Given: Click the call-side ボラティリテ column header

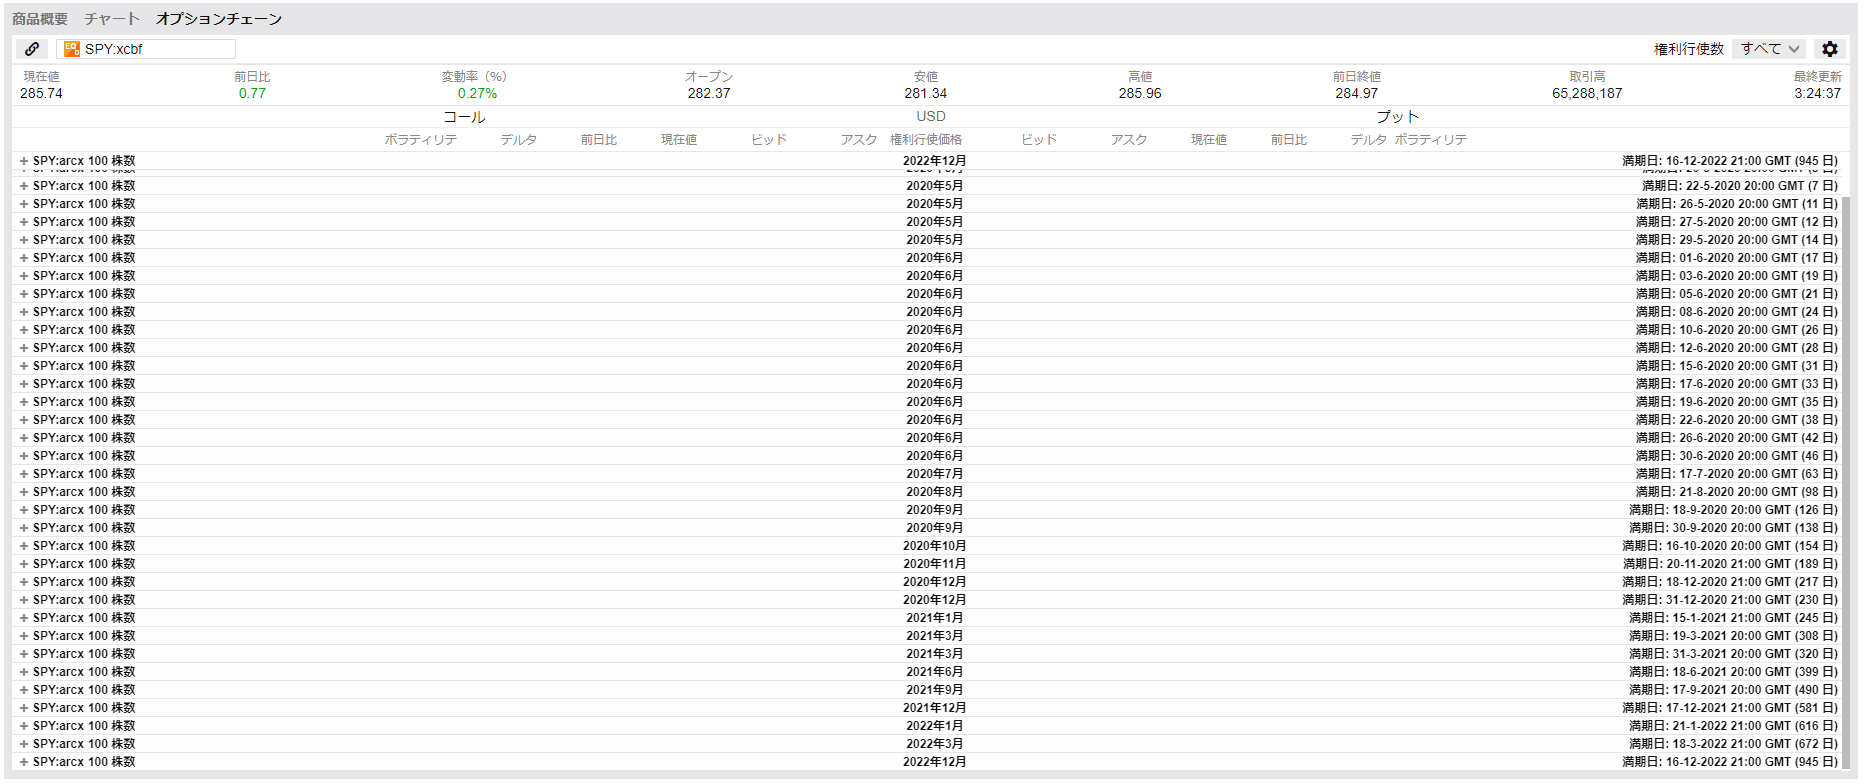Looking at the screenshot, I should point(420,140).
